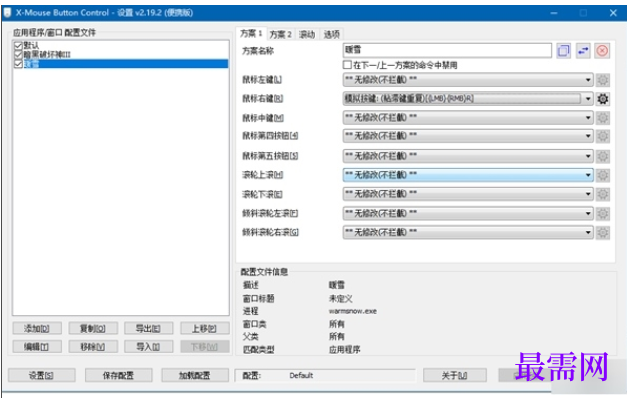The height and width of the screenshot is (398, 627).
Task: Click the 加载配置 button
Action: 195,375
